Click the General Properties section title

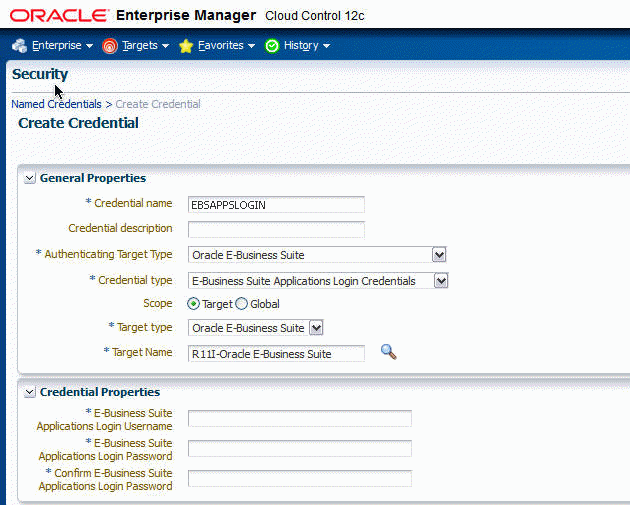click(x=93, y=178)
